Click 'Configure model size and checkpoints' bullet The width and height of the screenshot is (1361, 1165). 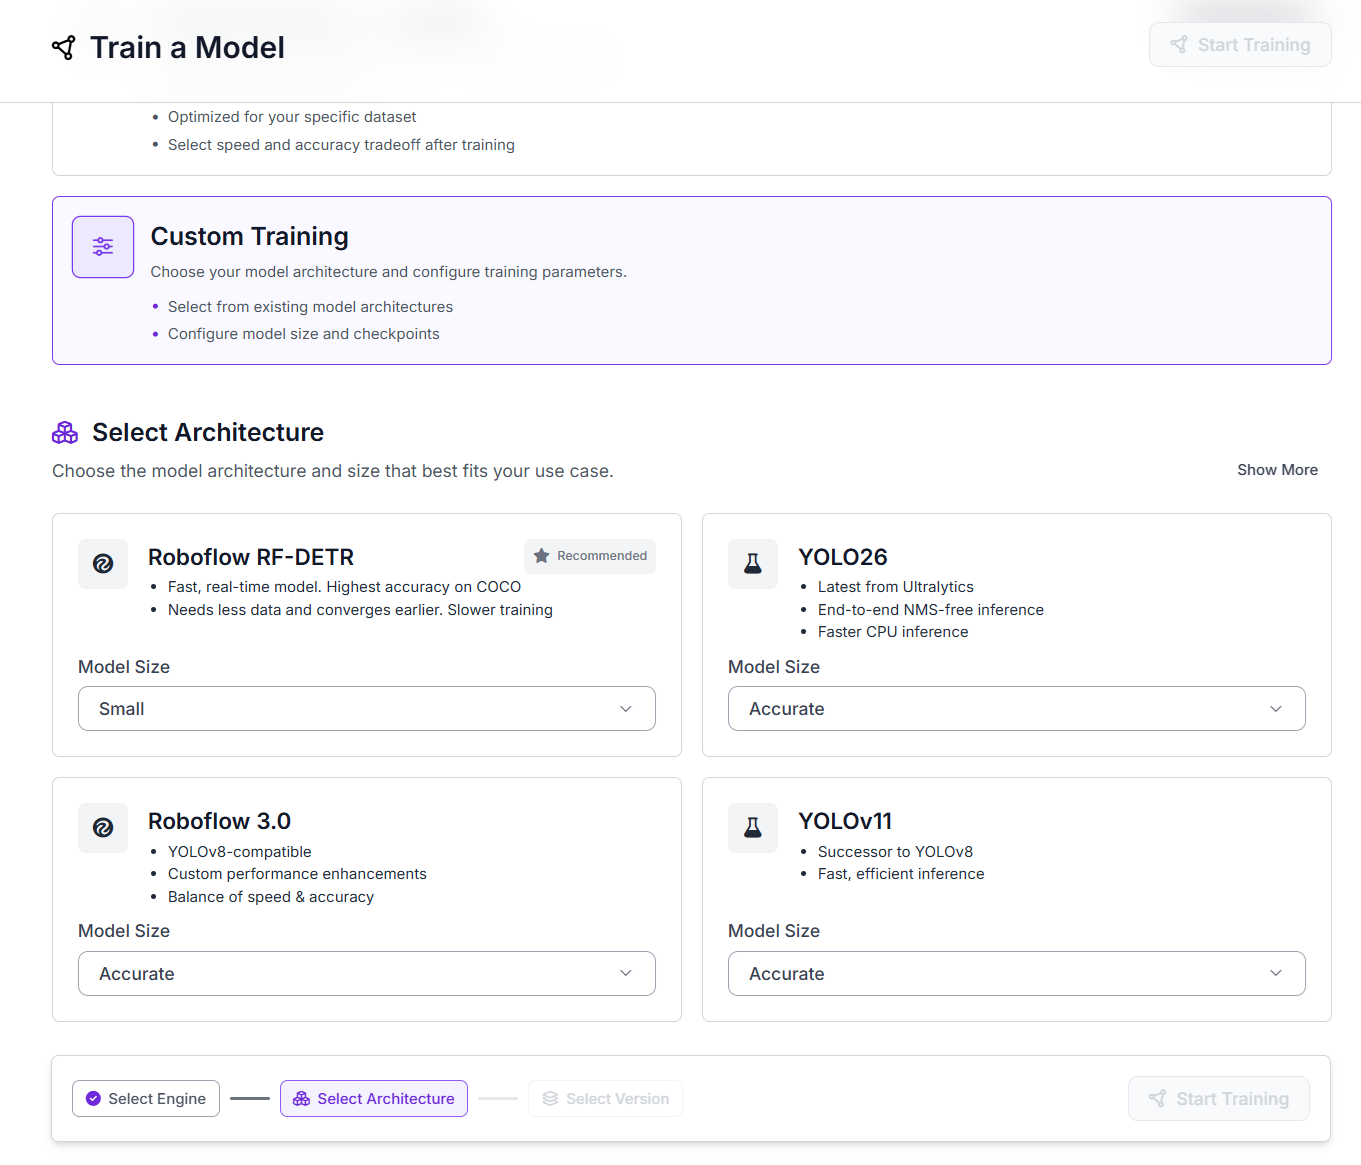(x=304, y=334)
